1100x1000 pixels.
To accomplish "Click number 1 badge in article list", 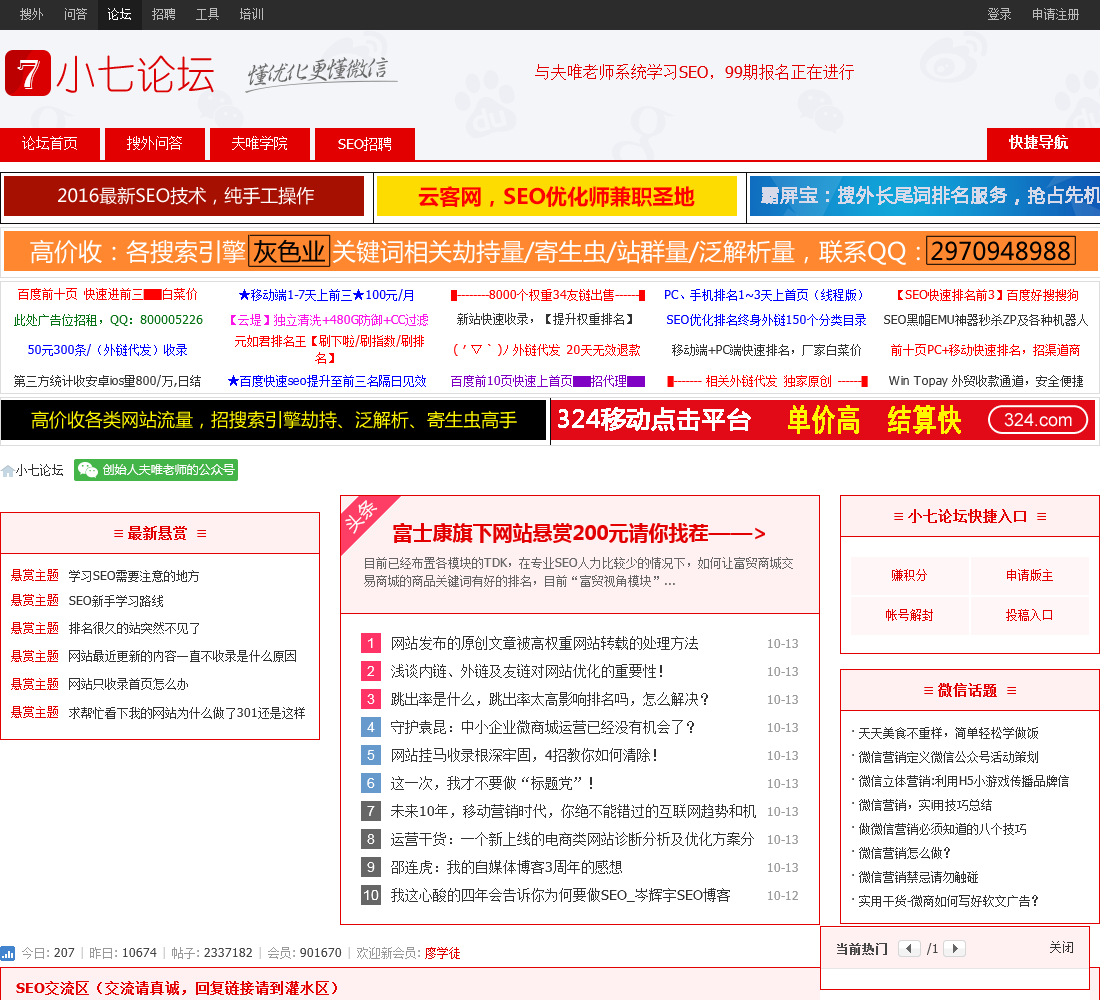I will pos(371,643).
